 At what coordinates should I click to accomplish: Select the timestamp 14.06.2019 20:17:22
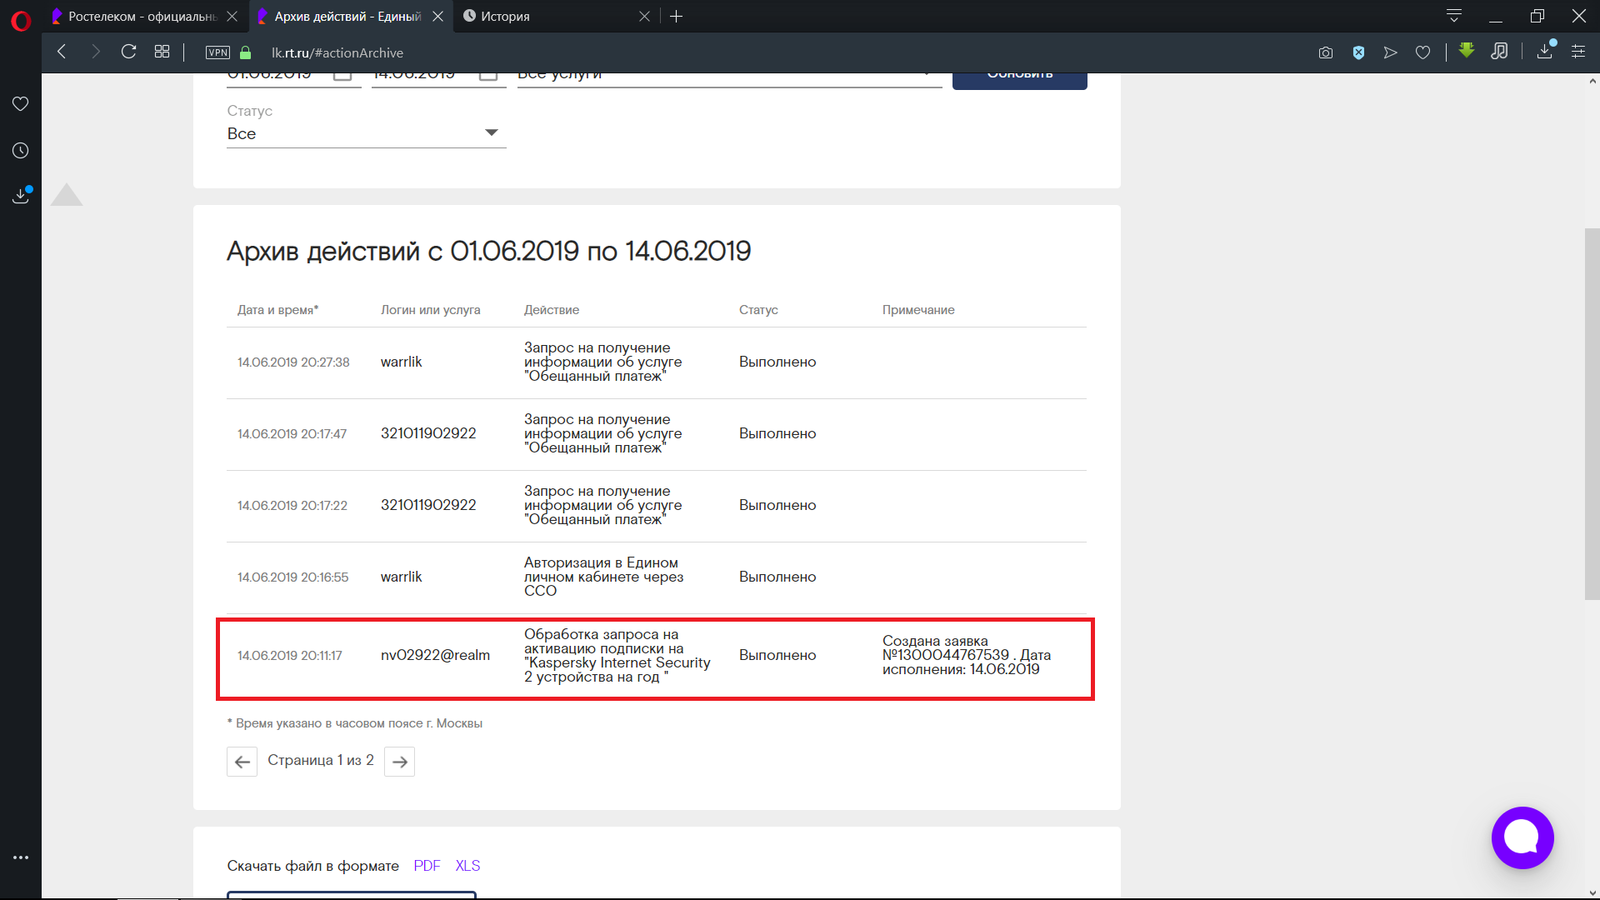292,506
